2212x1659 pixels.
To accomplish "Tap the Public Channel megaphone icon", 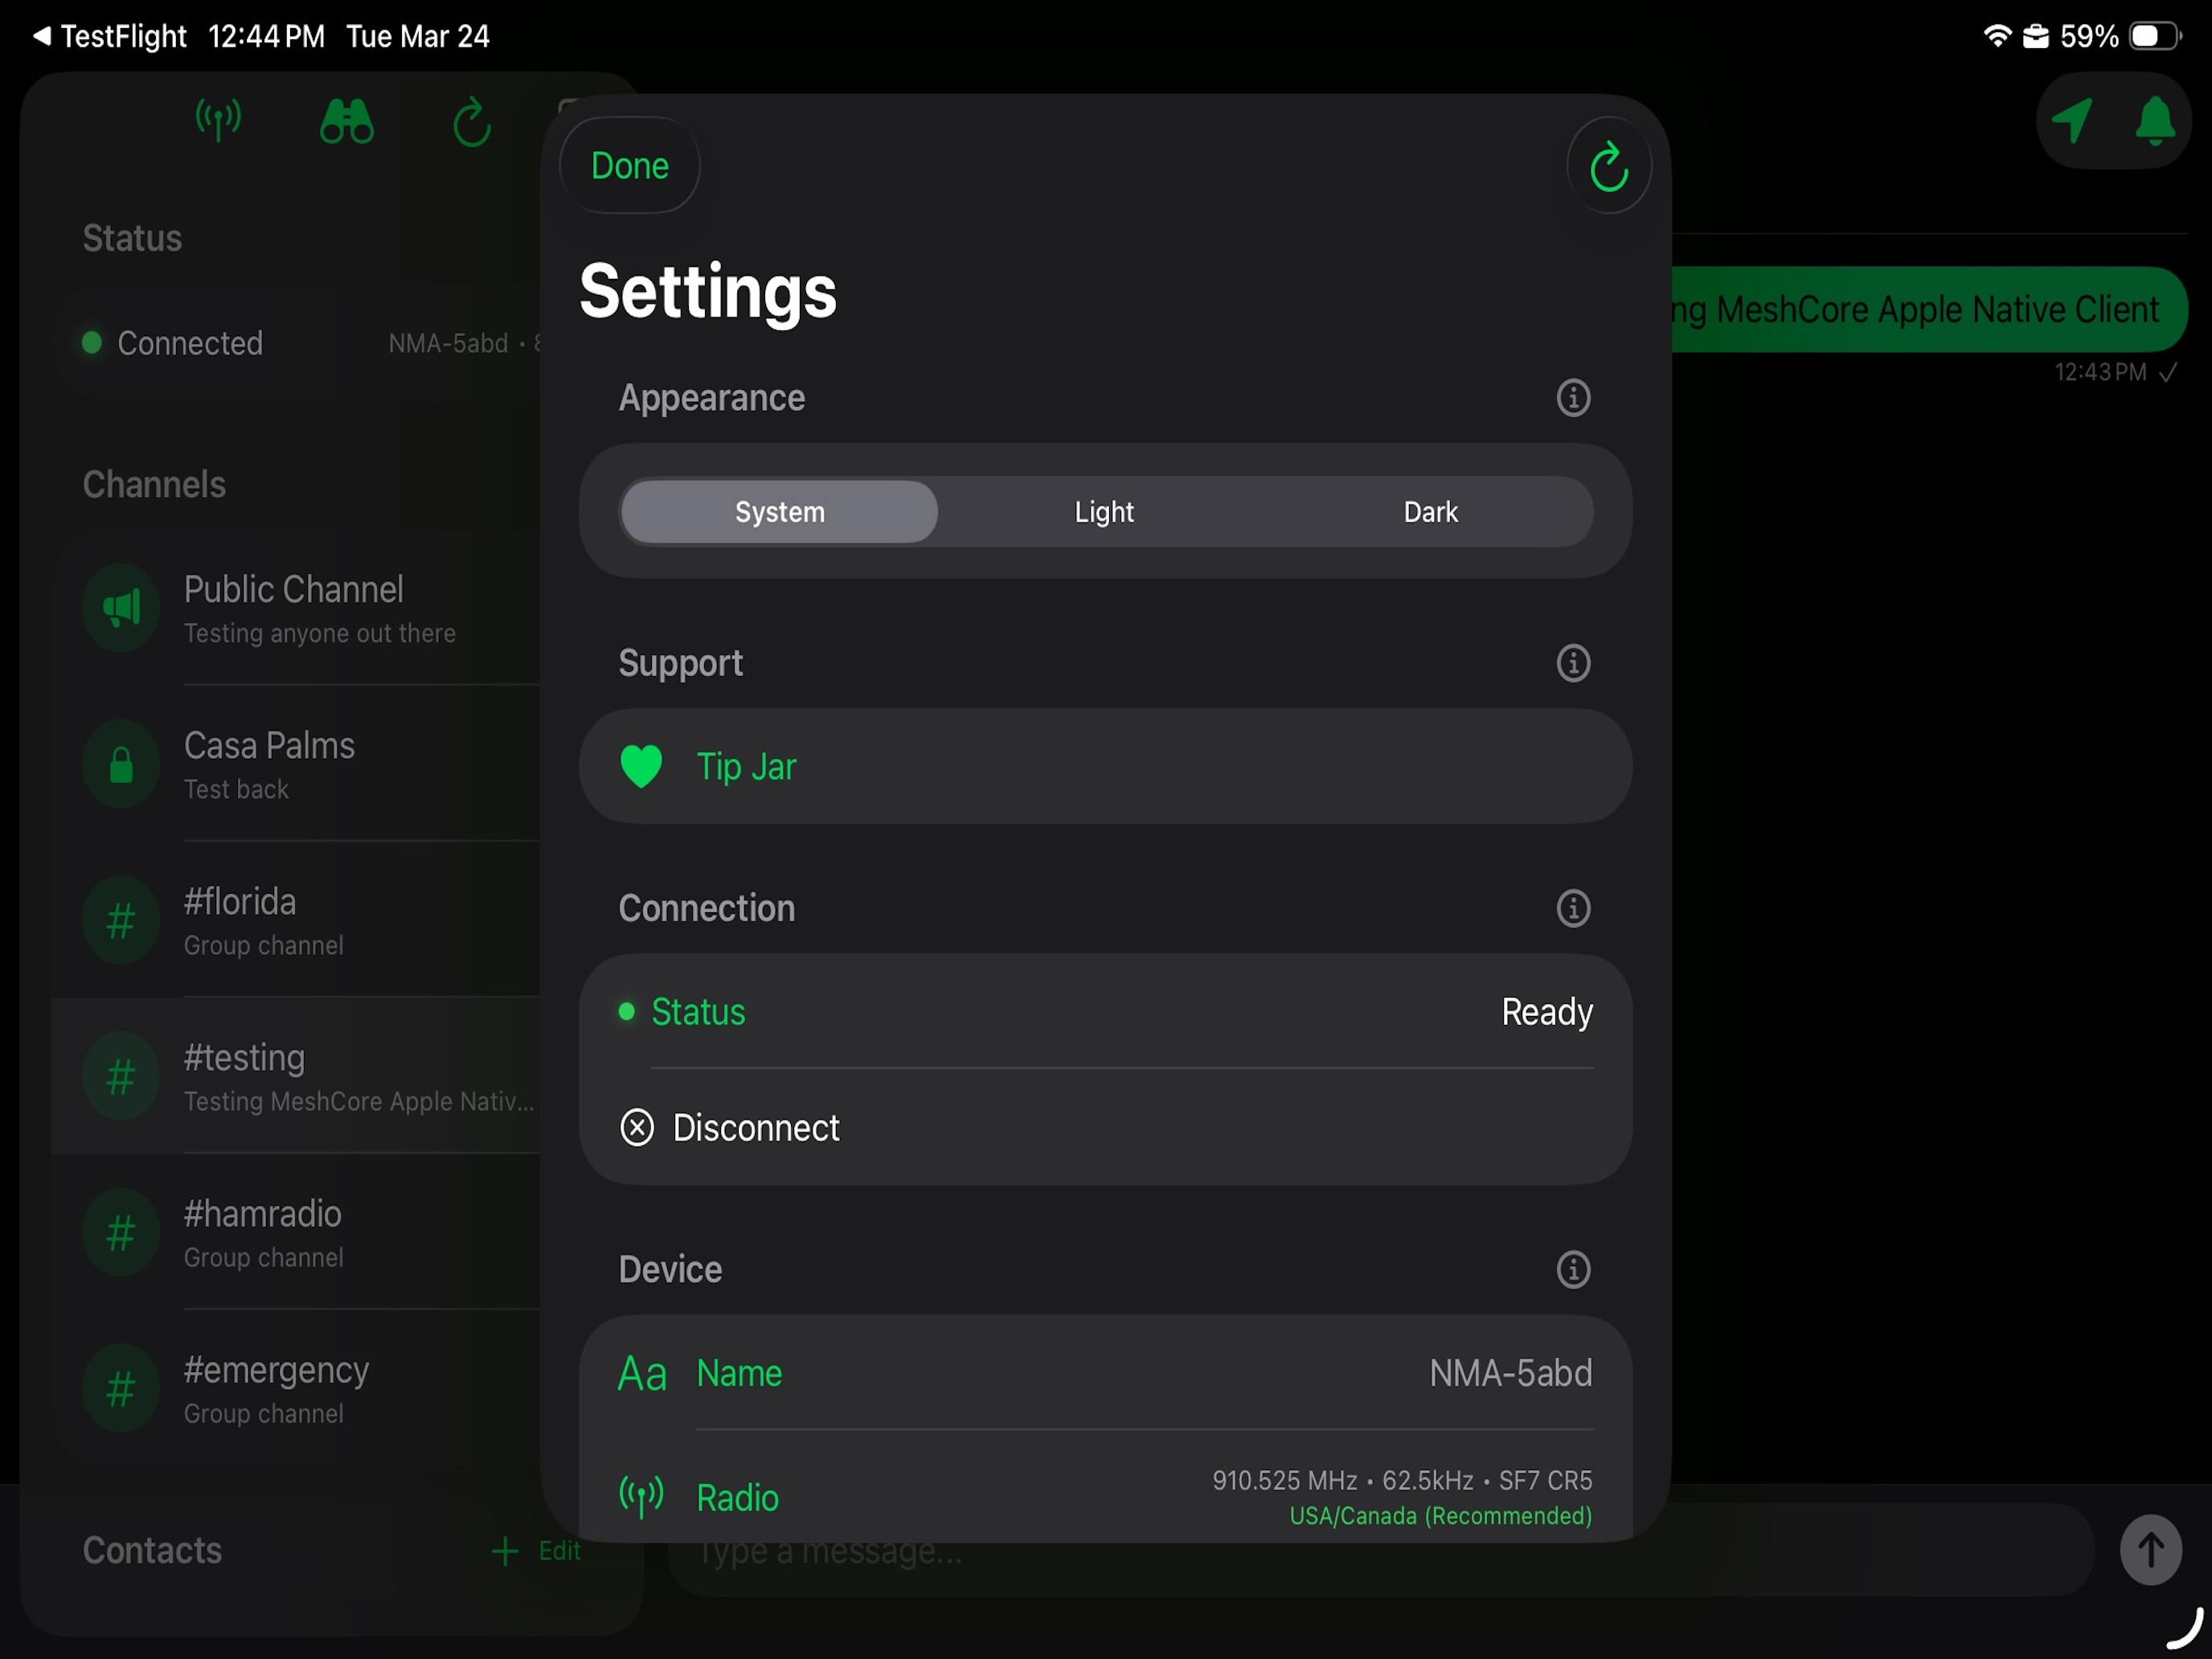I will coord(121,608).
